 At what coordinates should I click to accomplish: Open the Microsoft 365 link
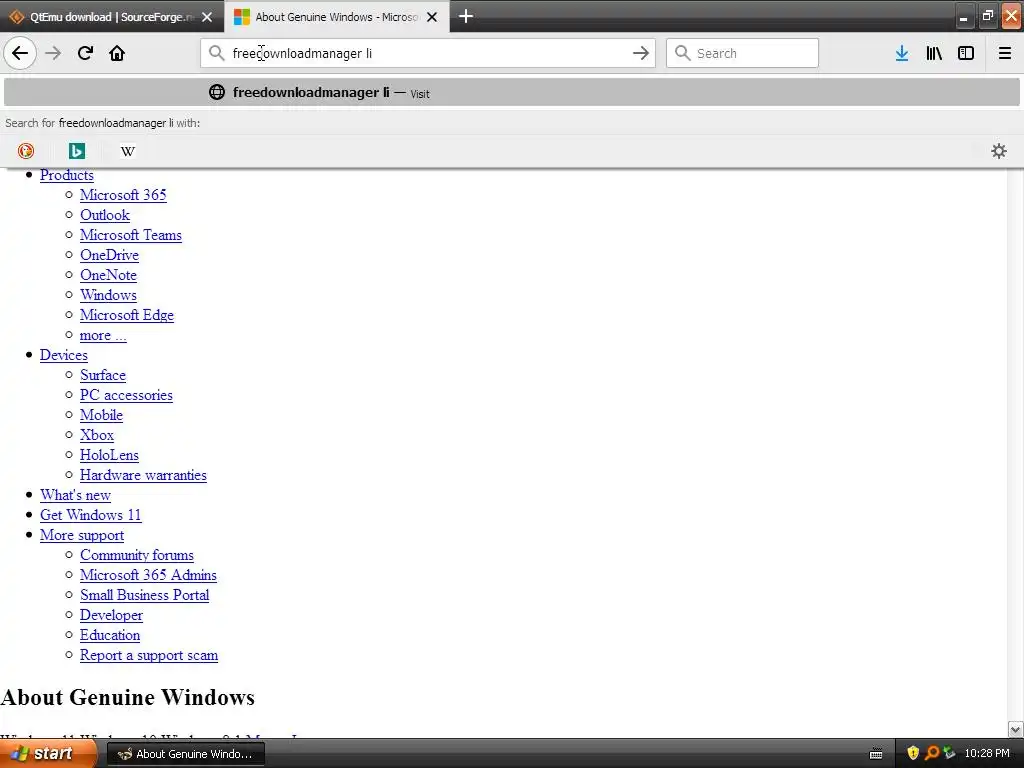coord(123,195)
